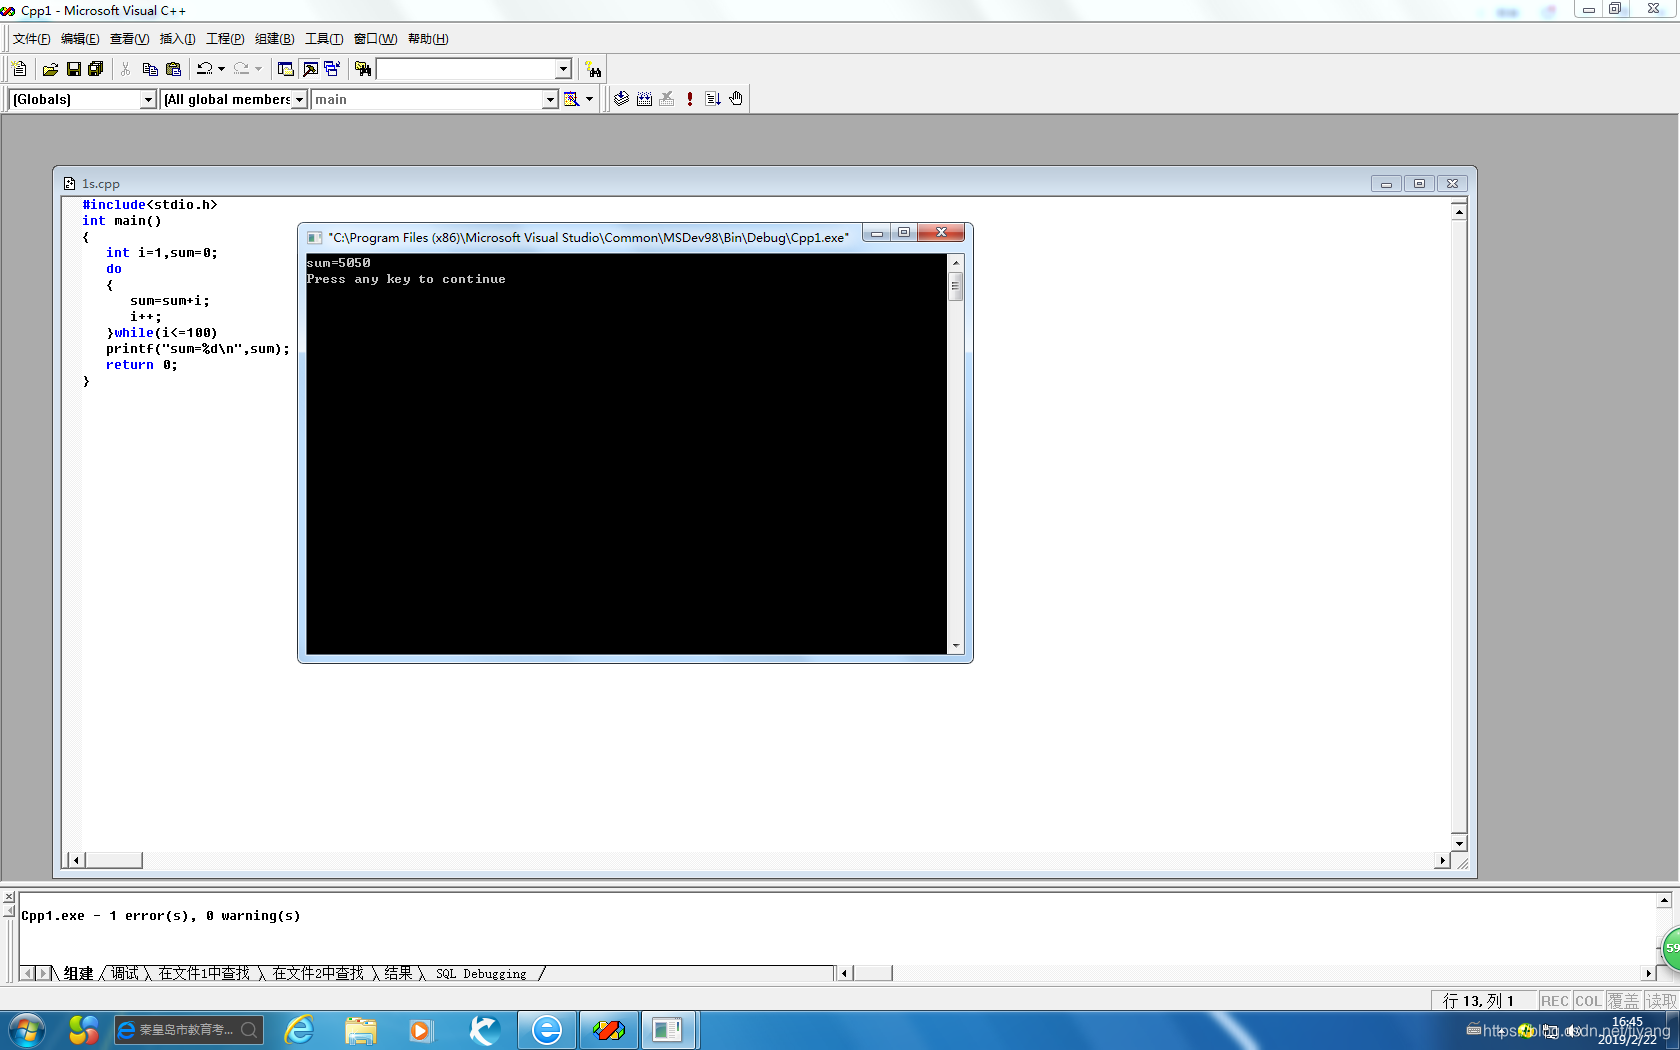Switch to the 结果 output tab
The width and height of the screenshot is (1680, 1050).
[398, 973]
